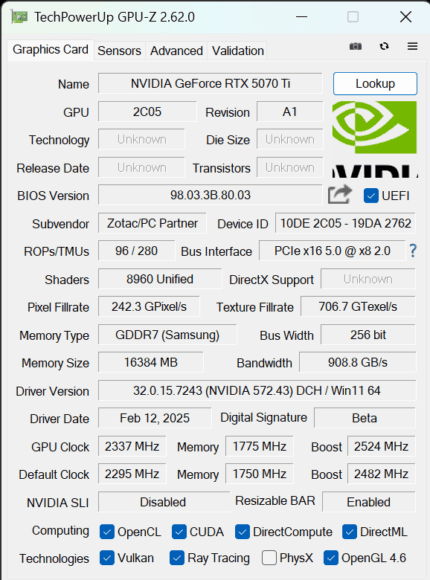Image resolution: width=430 pixels, height=580 pixels.
Task: Toggle the OpenCL checkbox
Action: point(107,532)
